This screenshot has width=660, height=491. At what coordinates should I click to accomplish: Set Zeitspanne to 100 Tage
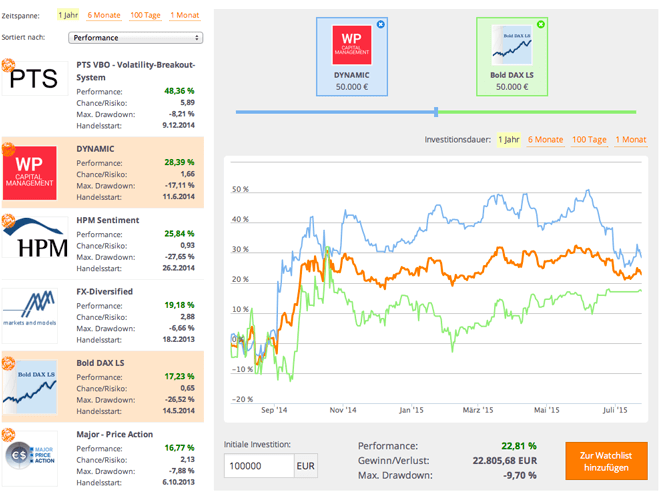[x=145, y=15]
